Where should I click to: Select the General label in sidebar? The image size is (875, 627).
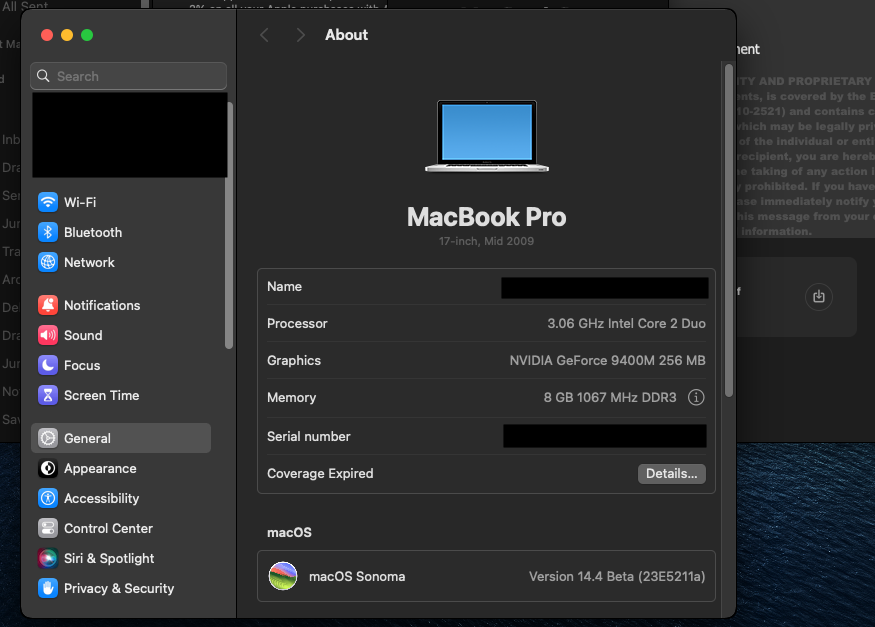[x=87, y=438]
